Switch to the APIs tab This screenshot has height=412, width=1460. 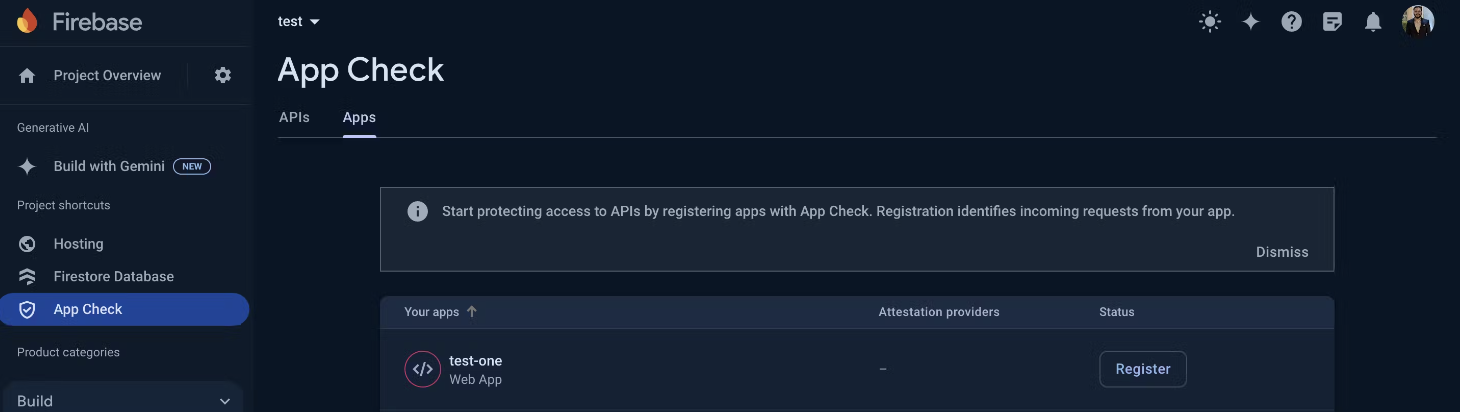click(x=294, y=117)
